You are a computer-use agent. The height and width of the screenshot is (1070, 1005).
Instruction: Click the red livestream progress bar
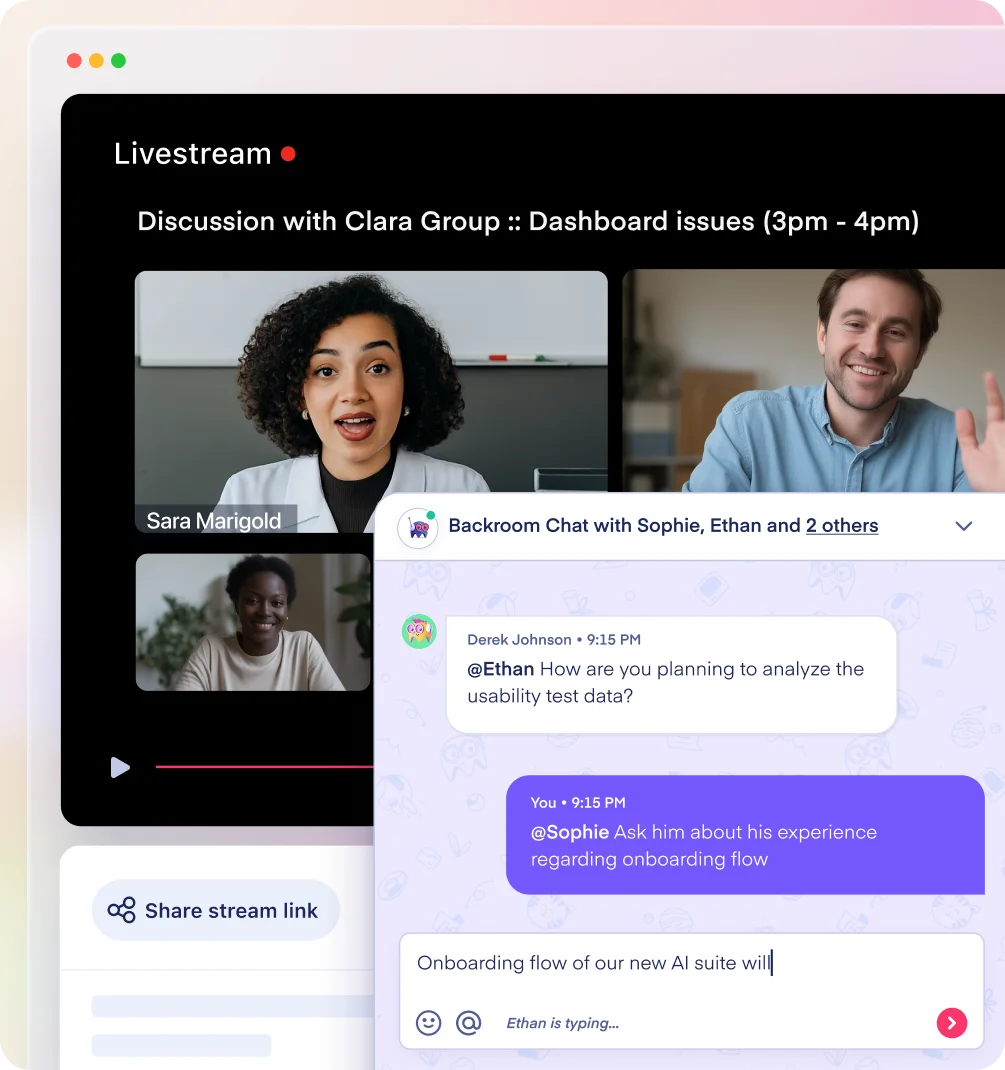(x=265, y=767)
